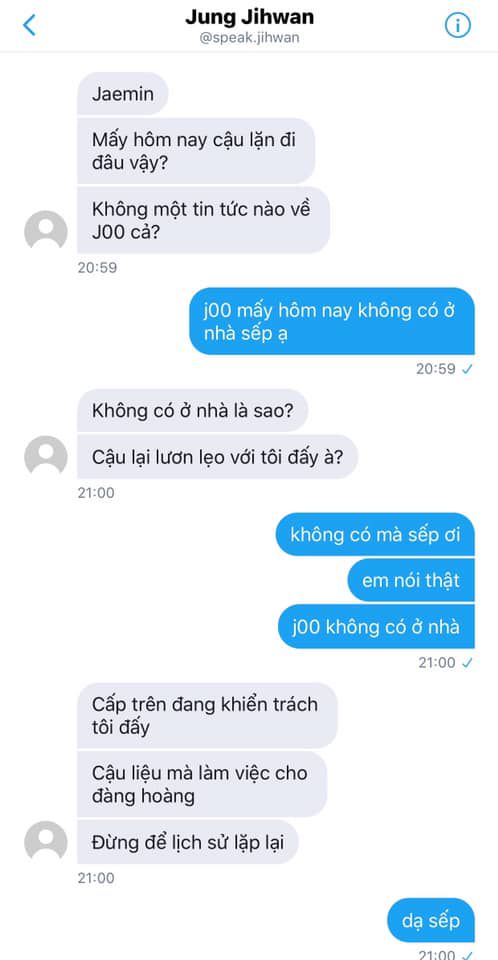Tap the read checkmark next to 20:59

tap(467, 369)
